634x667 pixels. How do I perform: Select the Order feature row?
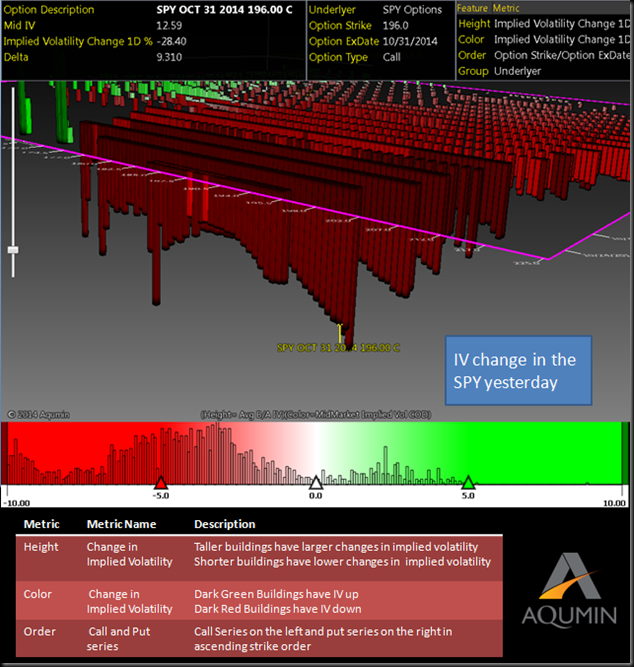(543, 55)
